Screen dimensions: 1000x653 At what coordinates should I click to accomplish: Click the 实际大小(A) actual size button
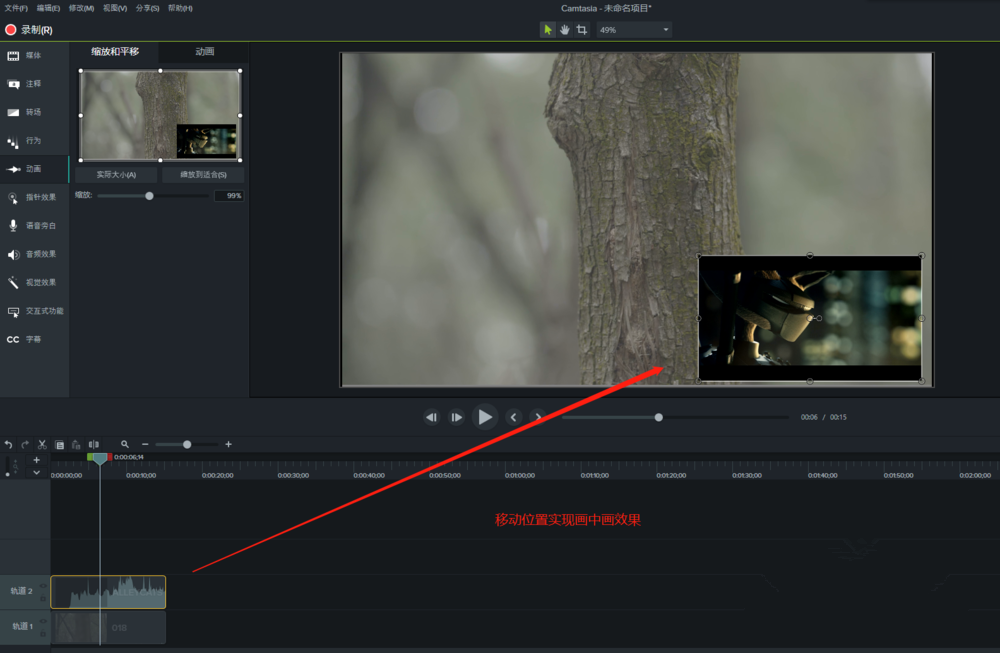(115, 173)
